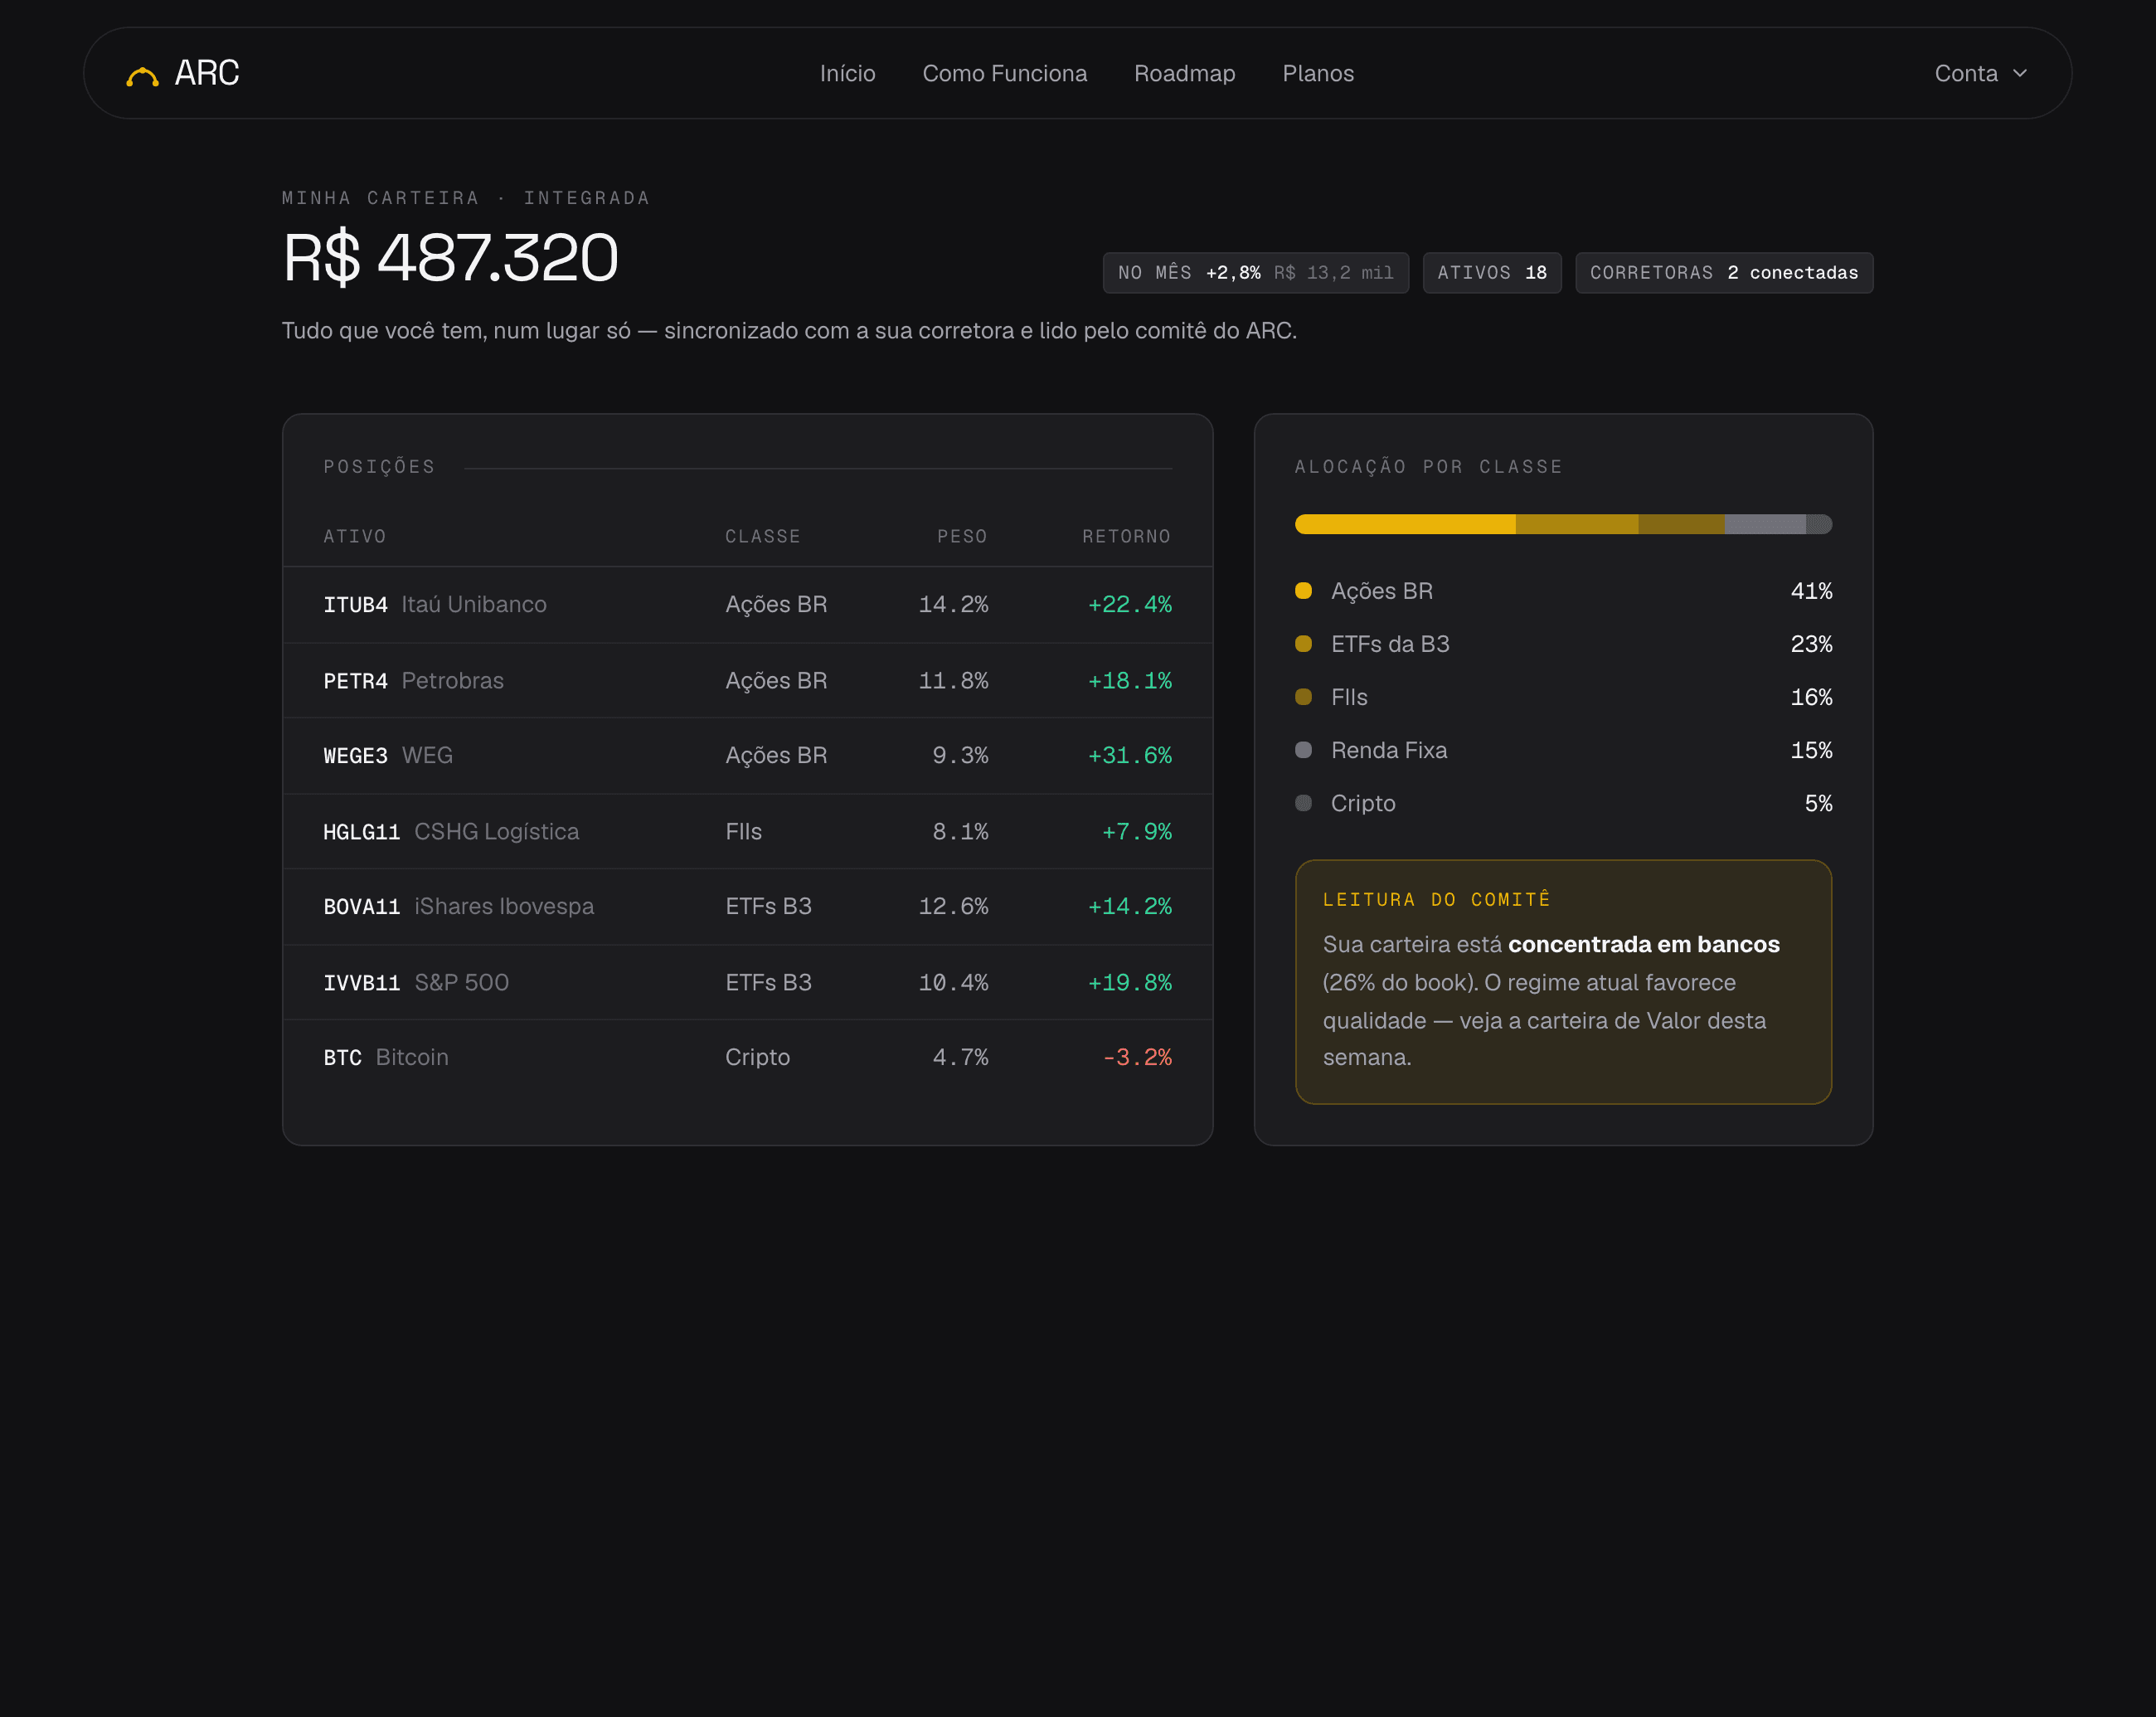Click the yellow Ações BR allocation bar segment
This screenshot has height=1717, width=2156.
point(1405,524)
